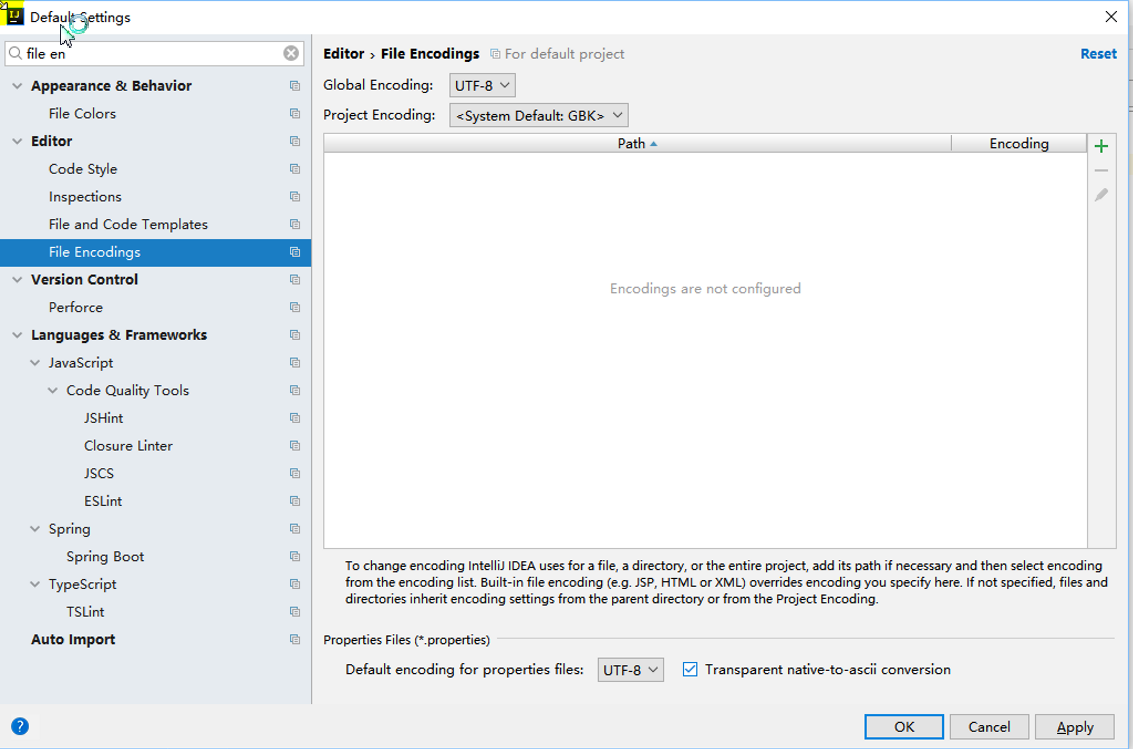This screenshot has width=1133, height=749.
Task: Select Perforce settings page
Action: pos(76,307)
